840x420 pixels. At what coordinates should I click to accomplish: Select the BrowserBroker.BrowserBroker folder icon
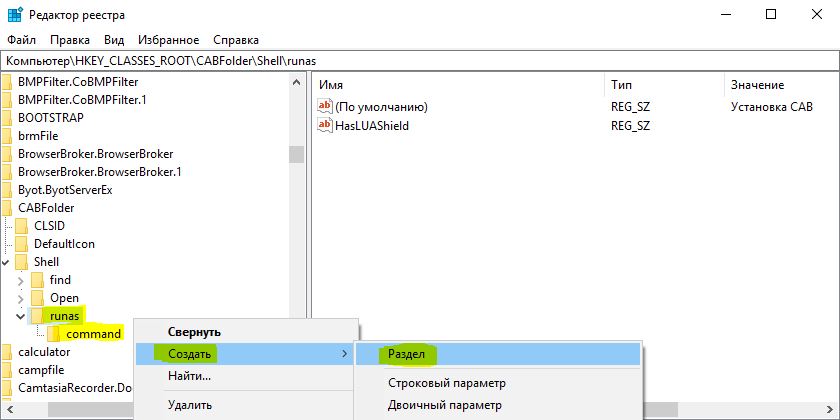(6, 154)
